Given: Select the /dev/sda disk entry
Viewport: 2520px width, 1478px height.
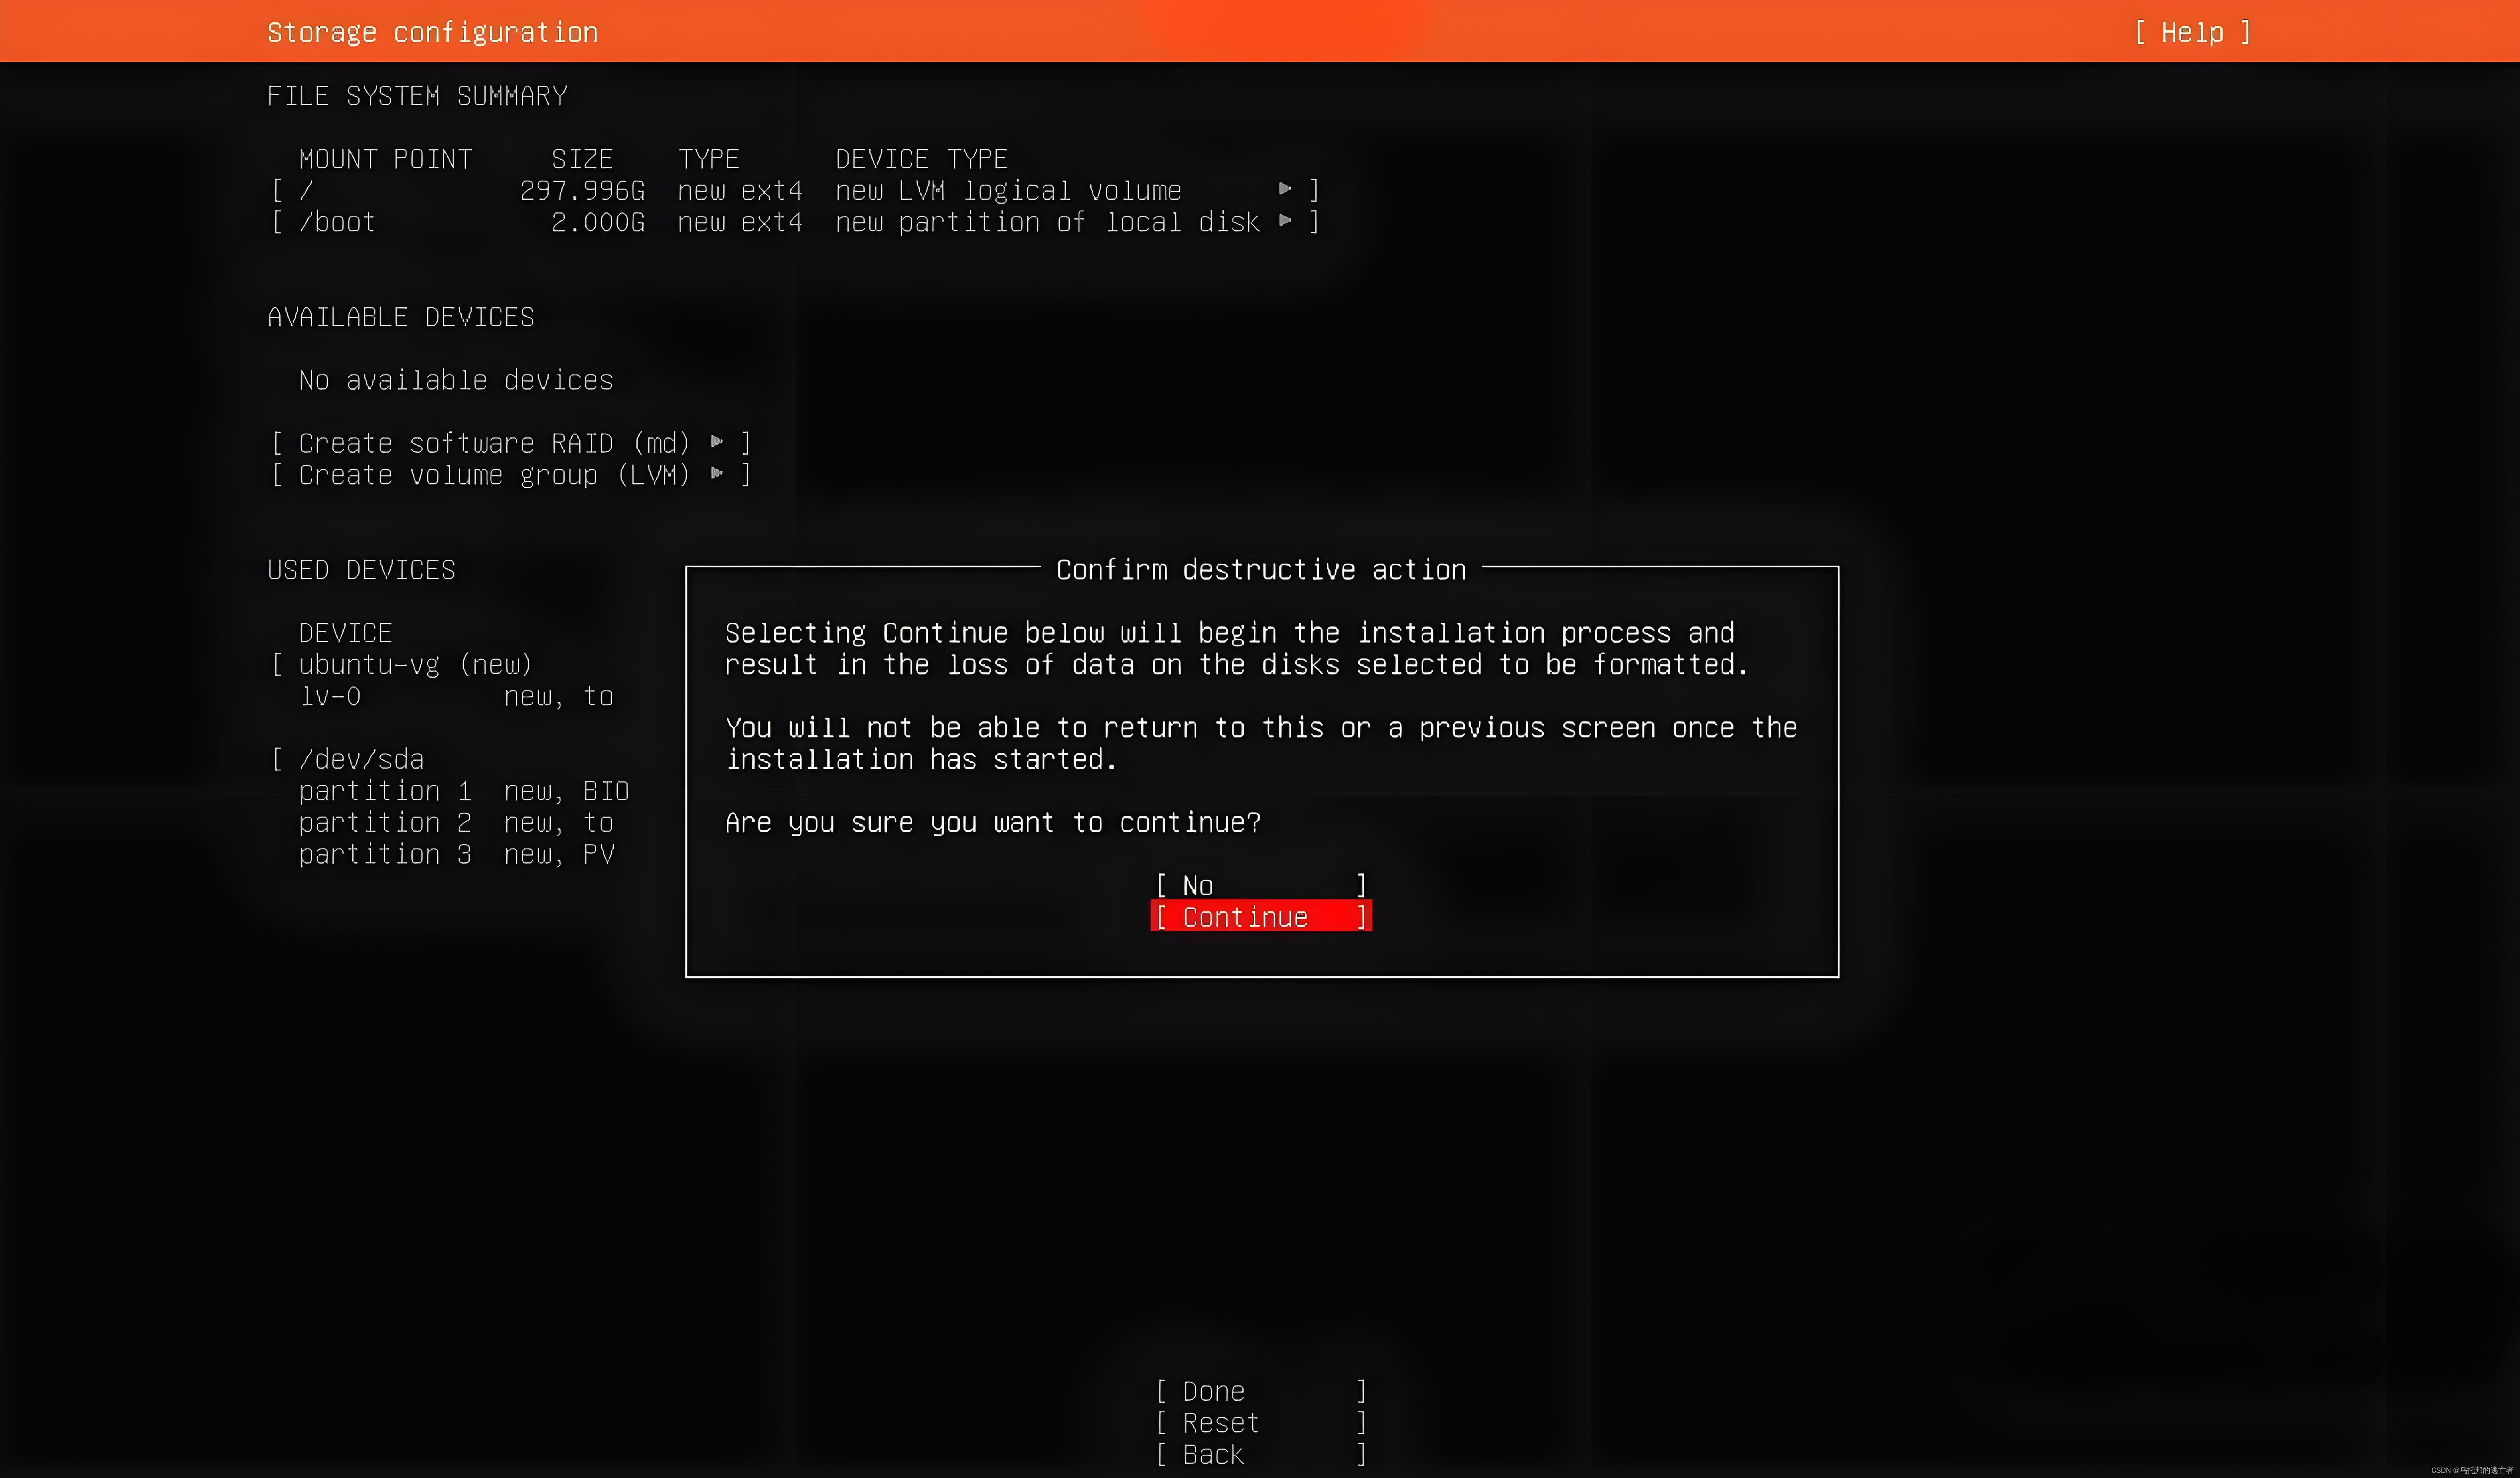Looking at the screenshot, I should 361,759.
